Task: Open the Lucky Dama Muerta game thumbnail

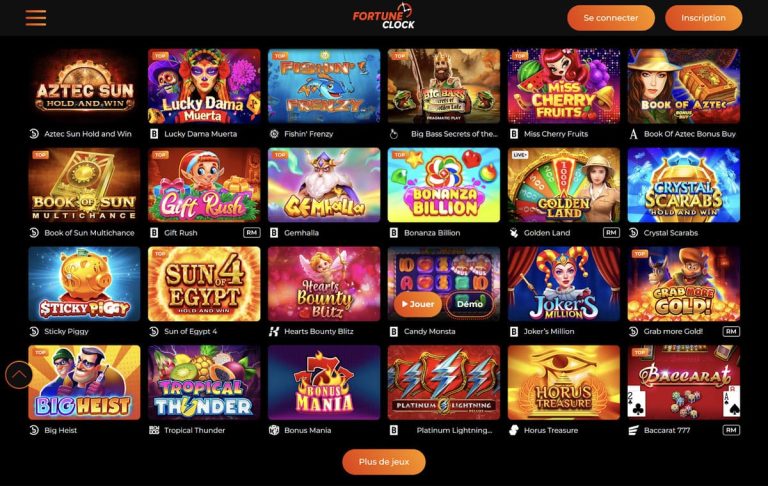Action: 204,86
